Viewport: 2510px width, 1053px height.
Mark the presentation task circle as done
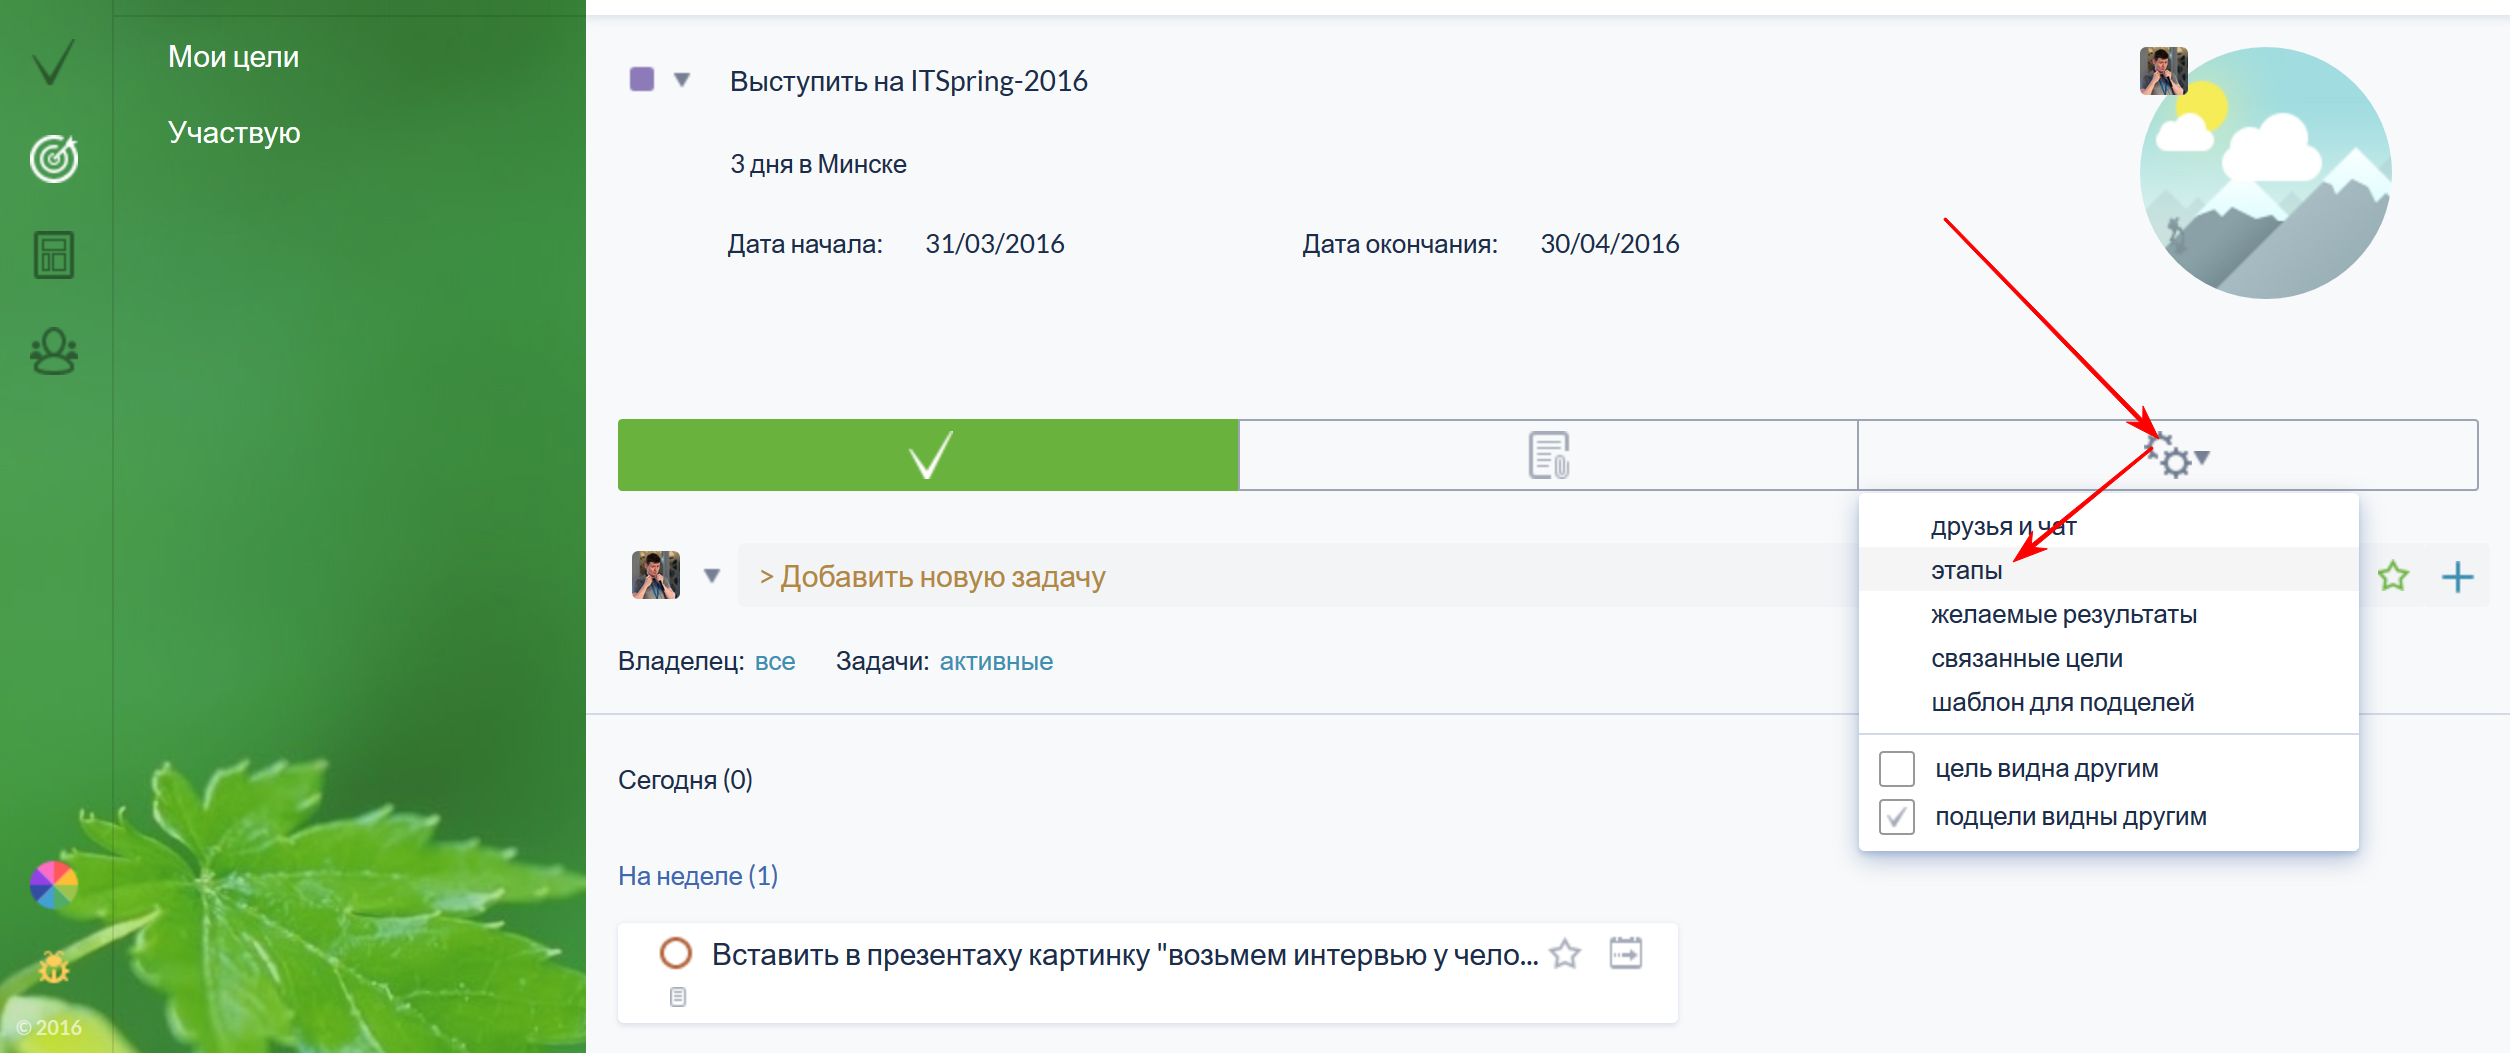pos(676,953)
